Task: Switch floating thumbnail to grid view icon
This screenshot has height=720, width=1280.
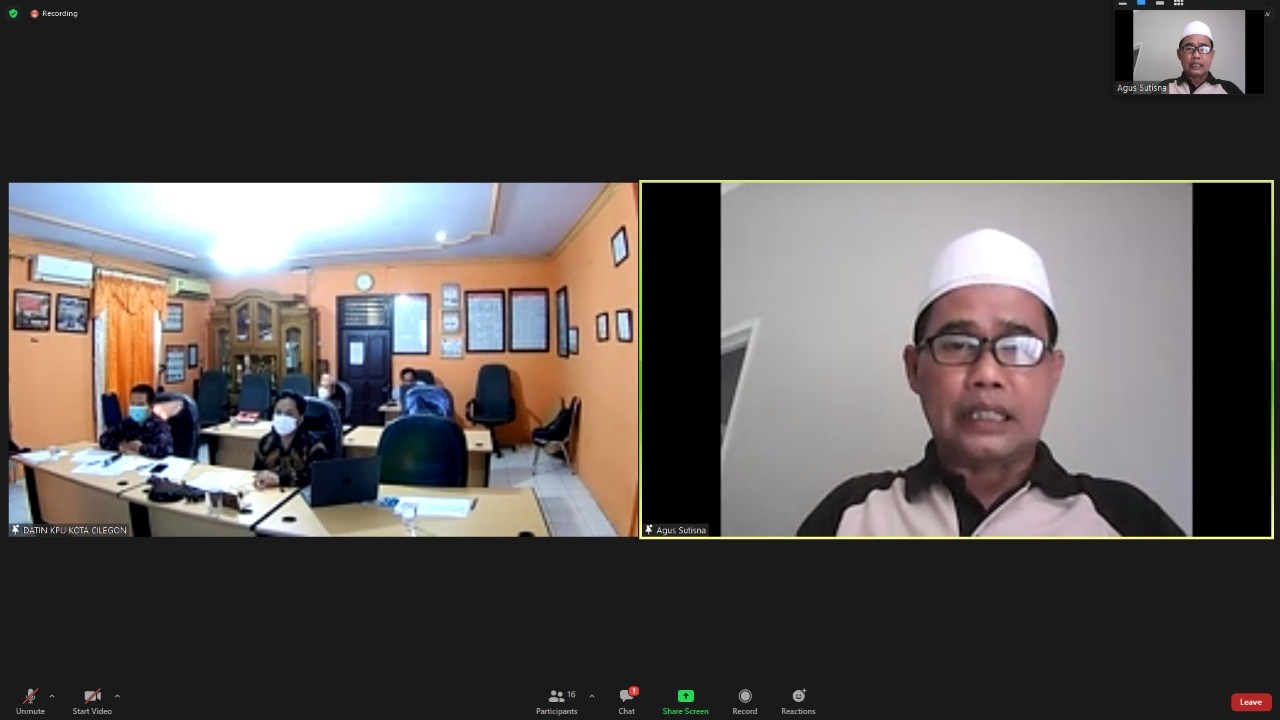Action: pyautogui.click(x=1178, y=3)
